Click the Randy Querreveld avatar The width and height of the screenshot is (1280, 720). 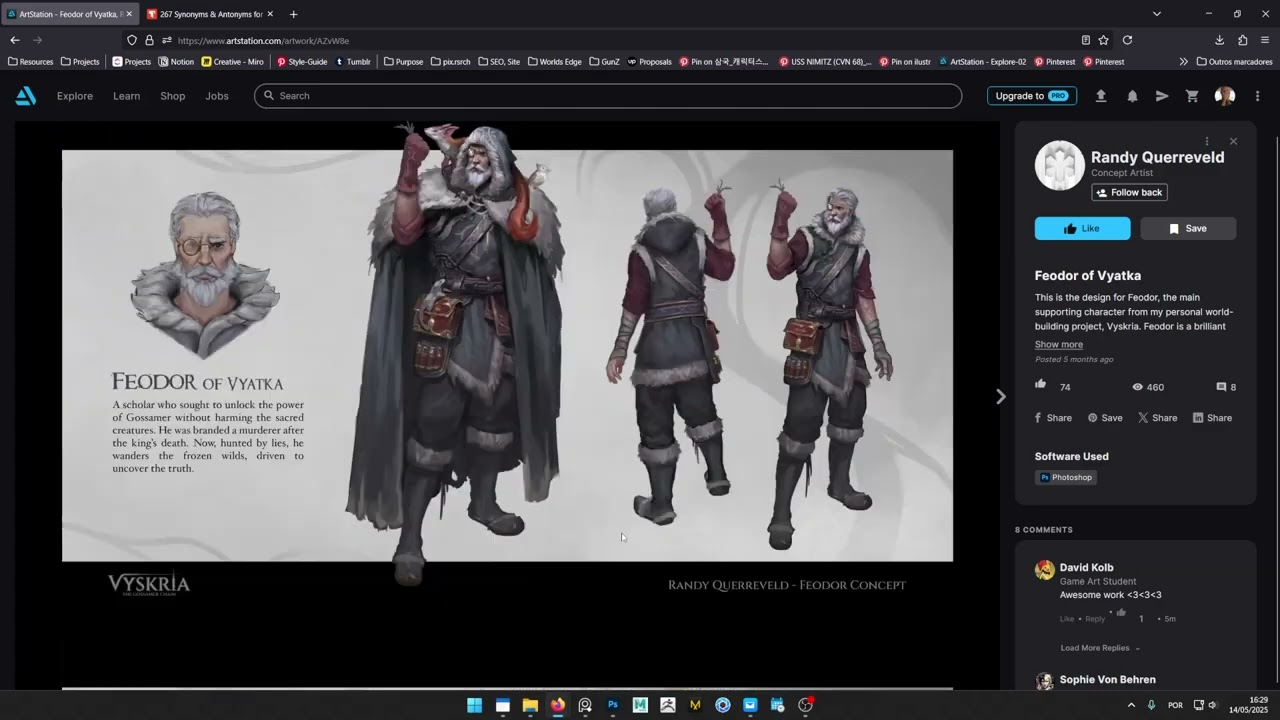[x=1059, y=166]
